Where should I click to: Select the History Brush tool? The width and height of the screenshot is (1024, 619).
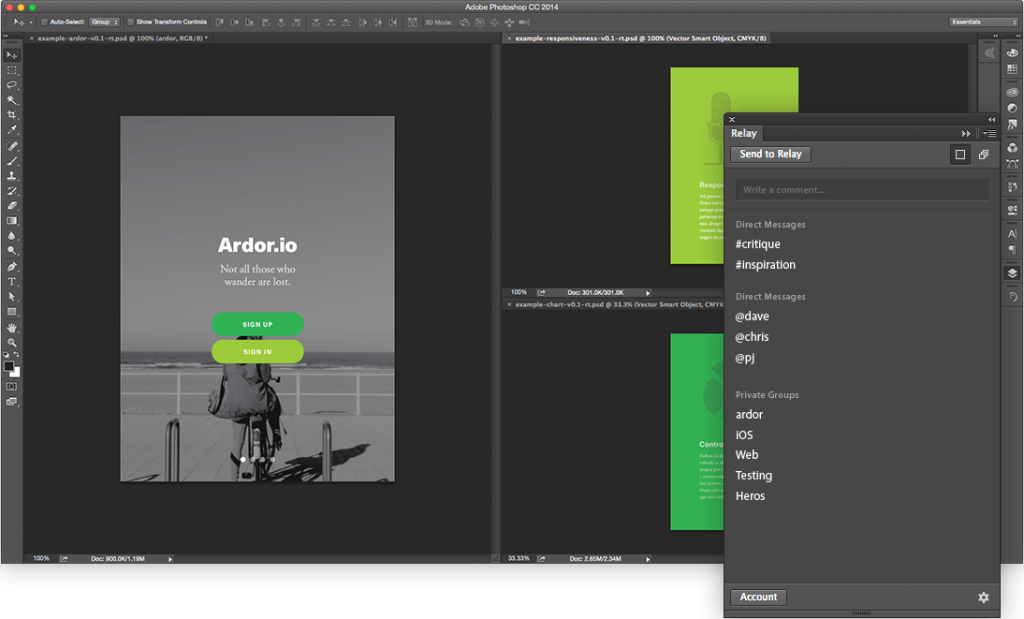[12, 191]
